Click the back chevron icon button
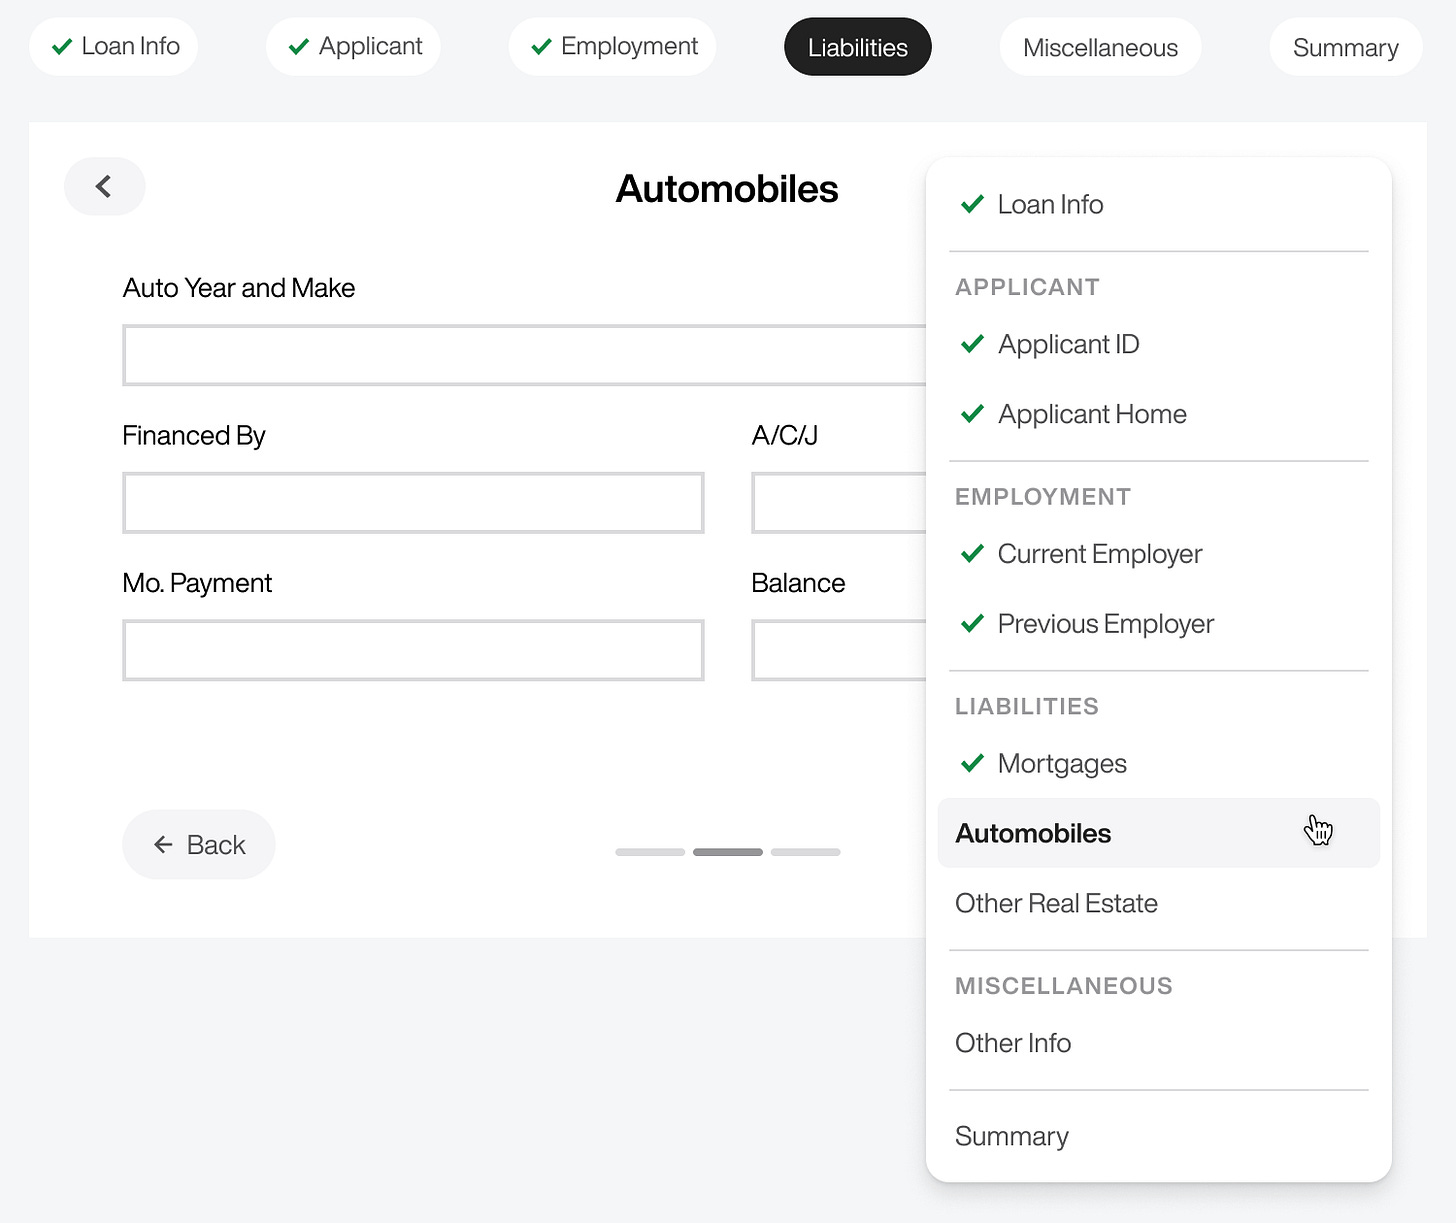Screen dimensions: 1456x1223 pos(104,187)
